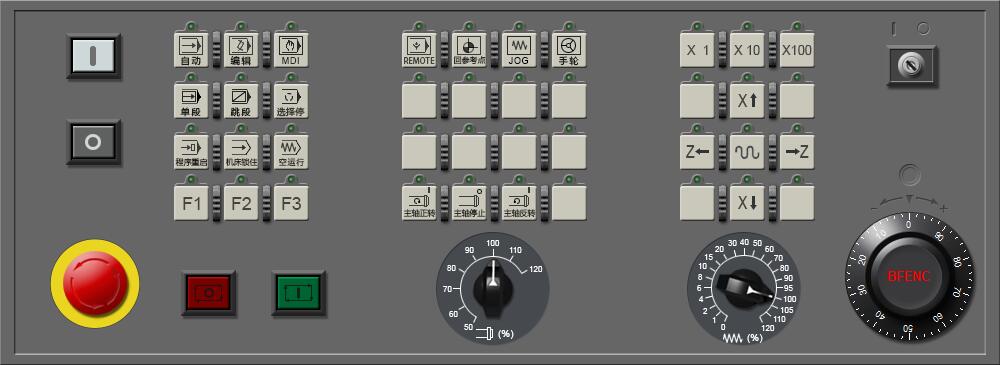Select the 编辑 (Edit) mode button

tap(241, 49)
